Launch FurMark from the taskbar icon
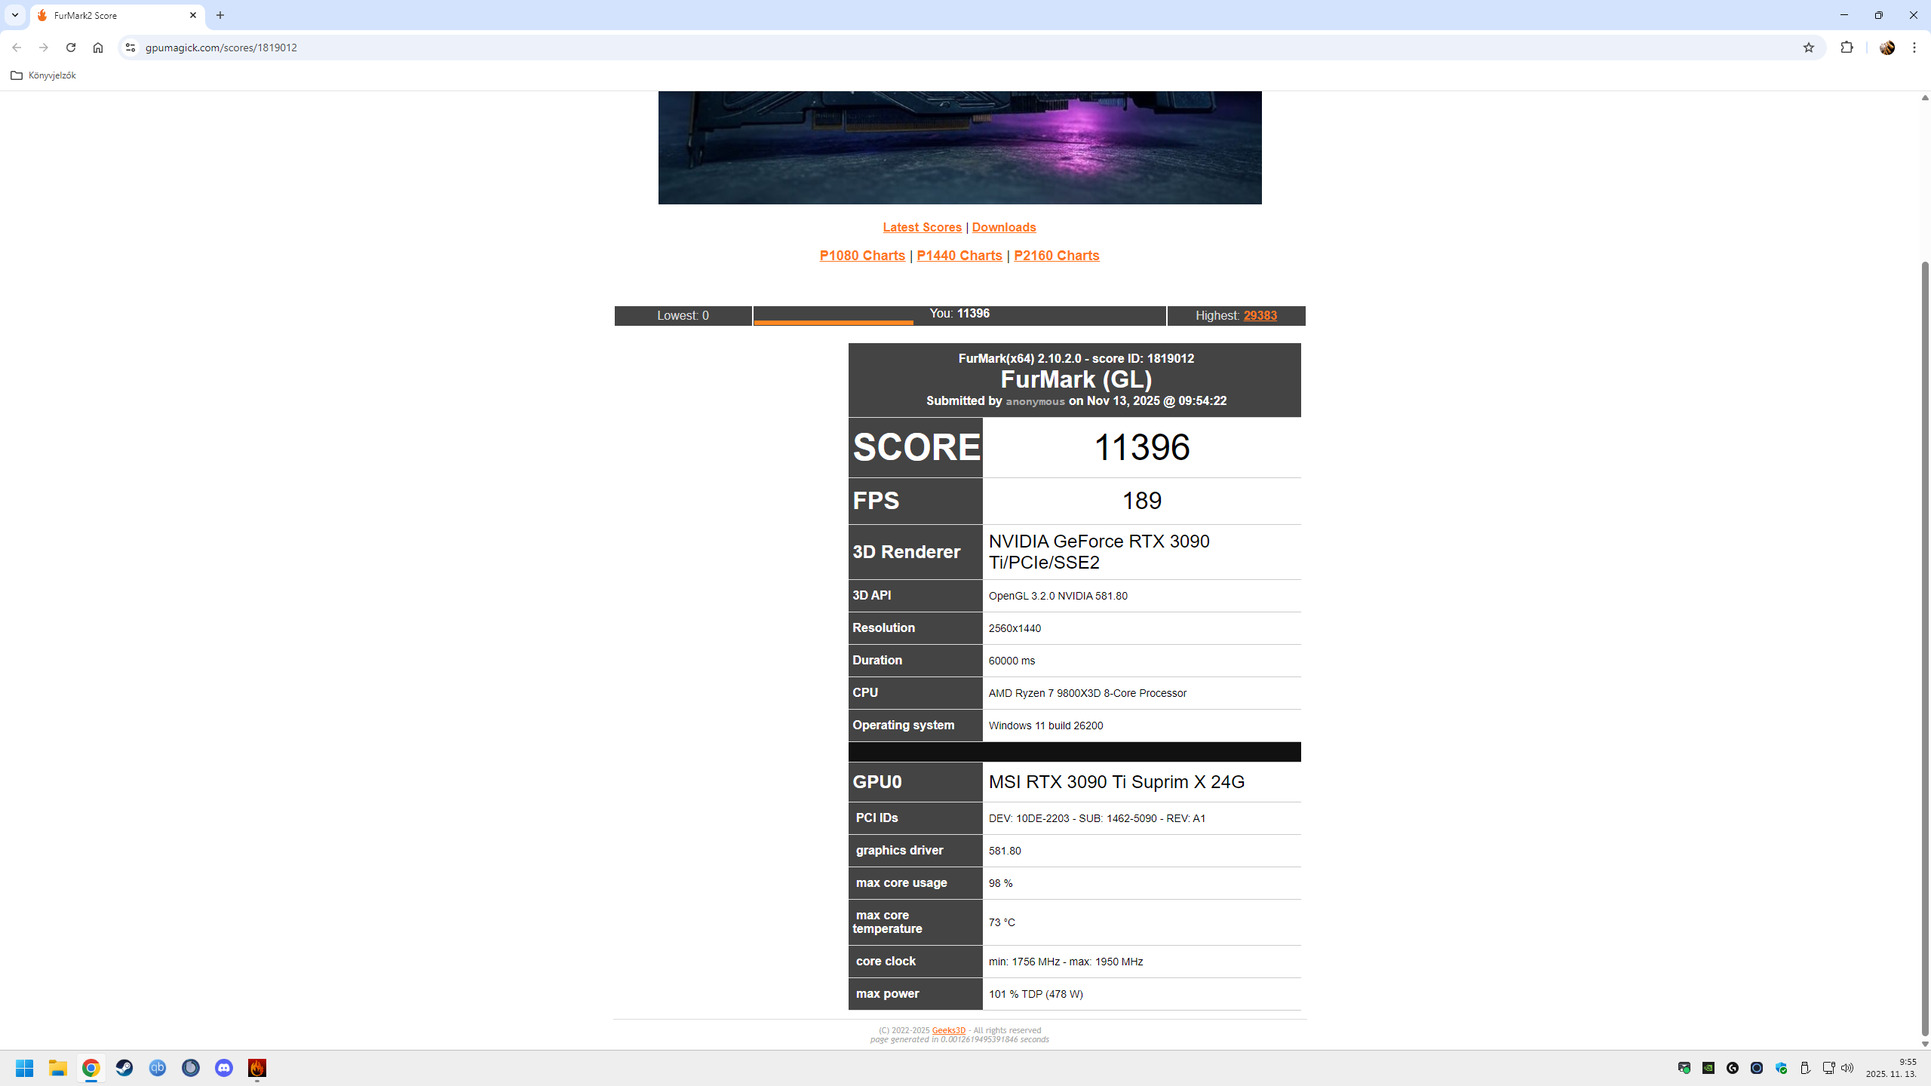1931x1086 pixels. click(x=257, y=1068)
